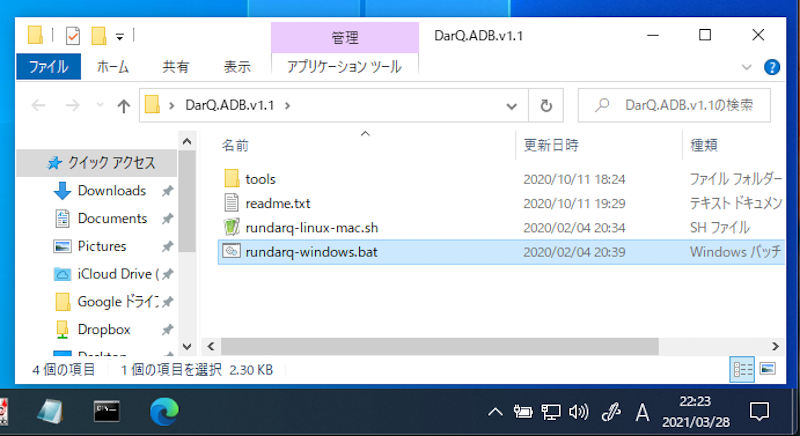This screenshot has height=436, width=800.
Task: Show hidden system tray icons
Action: 494,411
